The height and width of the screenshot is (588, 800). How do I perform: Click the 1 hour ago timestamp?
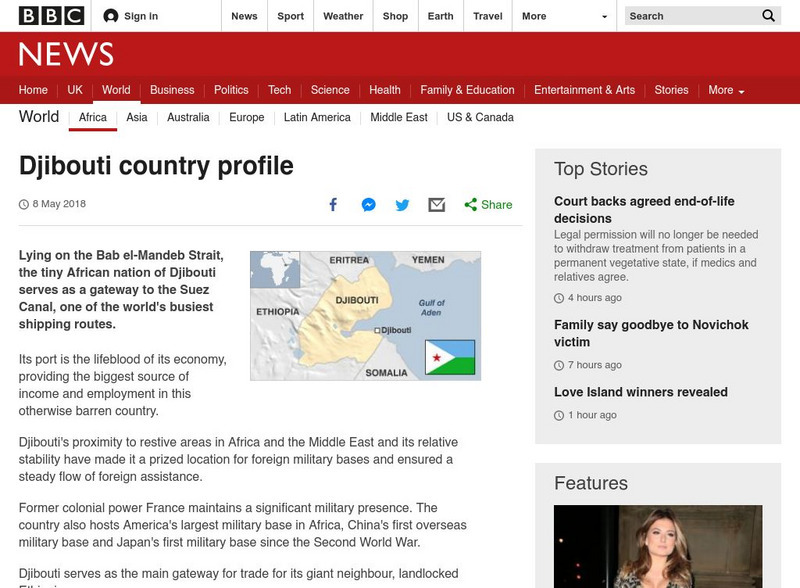click(592, 415)
